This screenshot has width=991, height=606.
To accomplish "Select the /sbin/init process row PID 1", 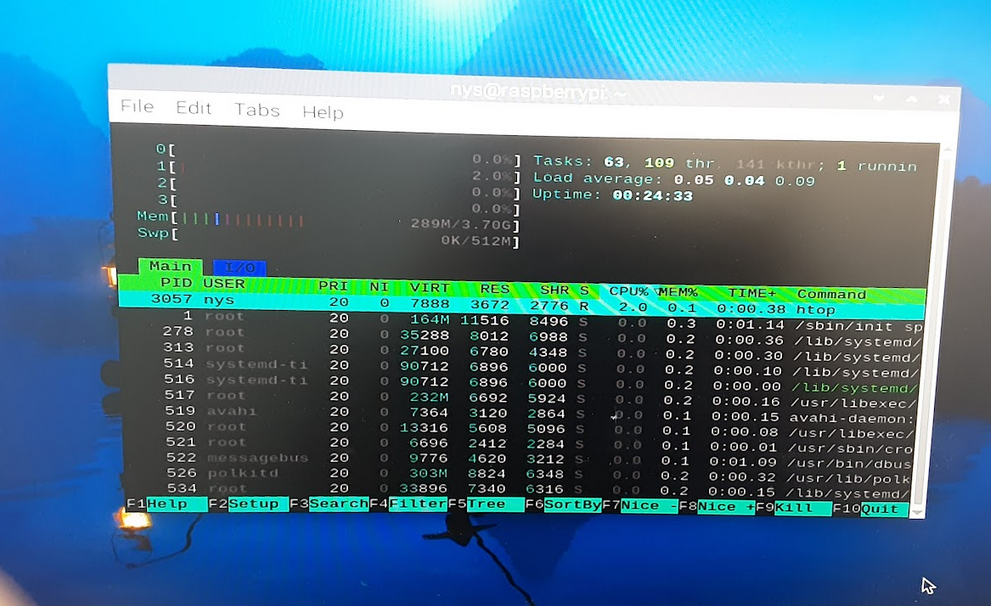I will tap(521, 320).
